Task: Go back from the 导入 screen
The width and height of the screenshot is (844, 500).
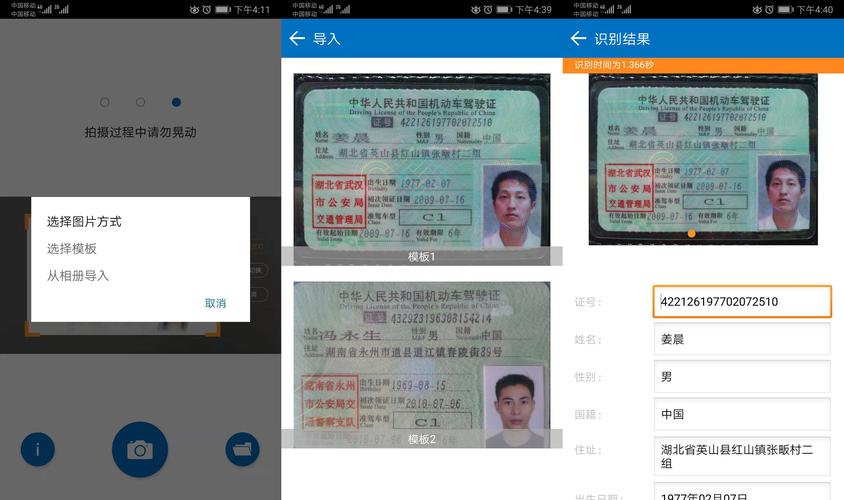Action: pos(297,39)
